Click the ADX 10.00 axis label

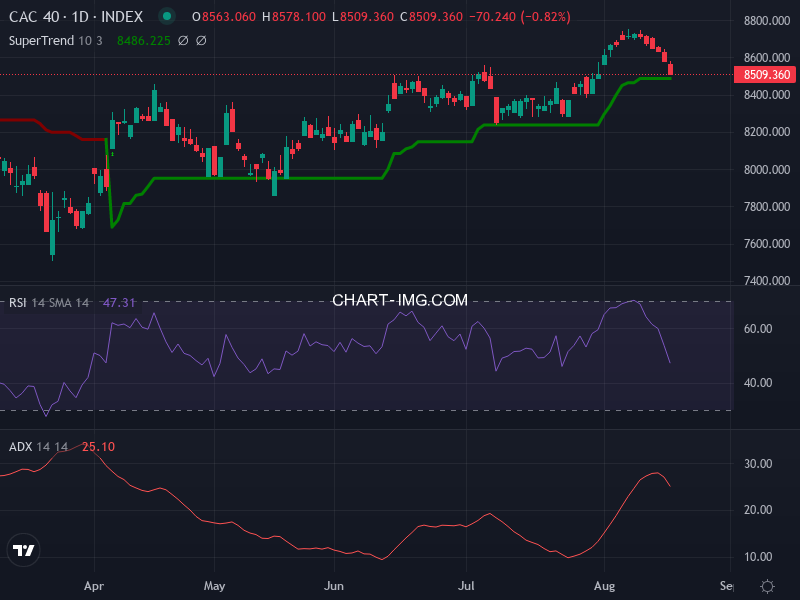click(x=758, y=557)
